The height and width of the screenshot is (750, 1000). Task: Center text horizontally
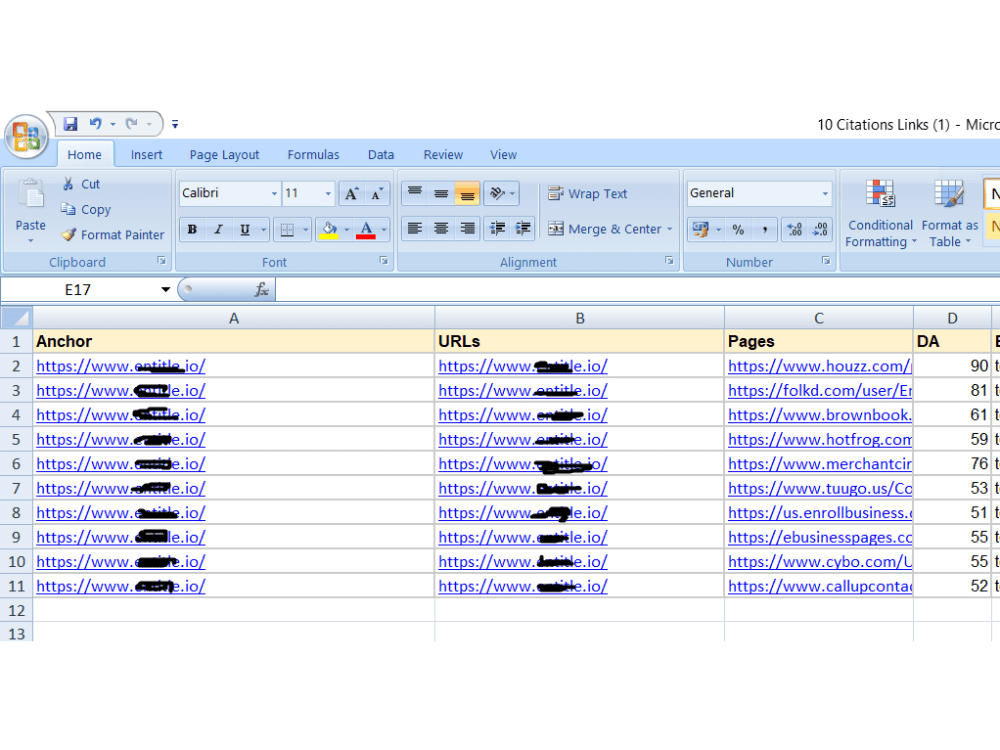(441, 228)
